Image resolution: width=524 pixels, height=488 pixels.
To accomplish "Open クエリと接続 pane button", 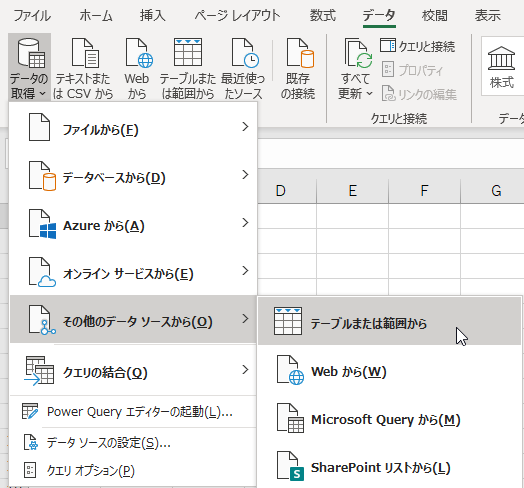I will coord(417,46).
